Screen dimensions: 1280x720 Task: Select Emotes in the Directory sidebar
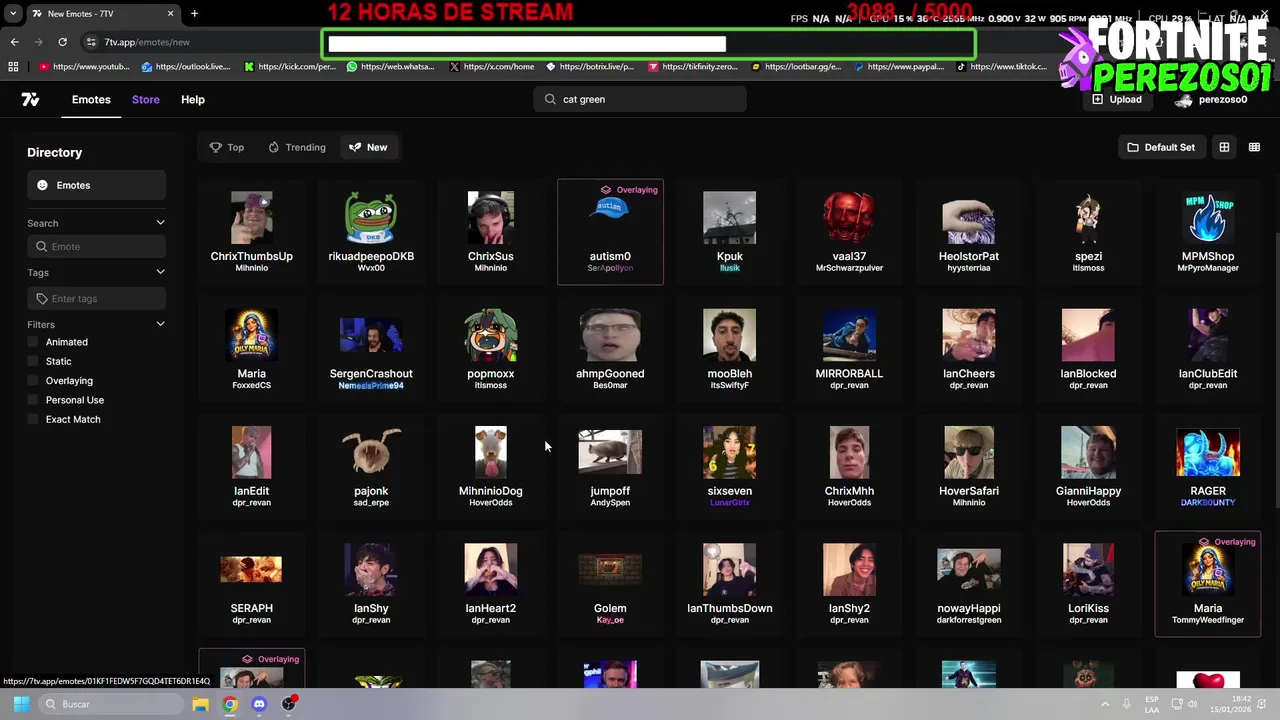[96, 185]
